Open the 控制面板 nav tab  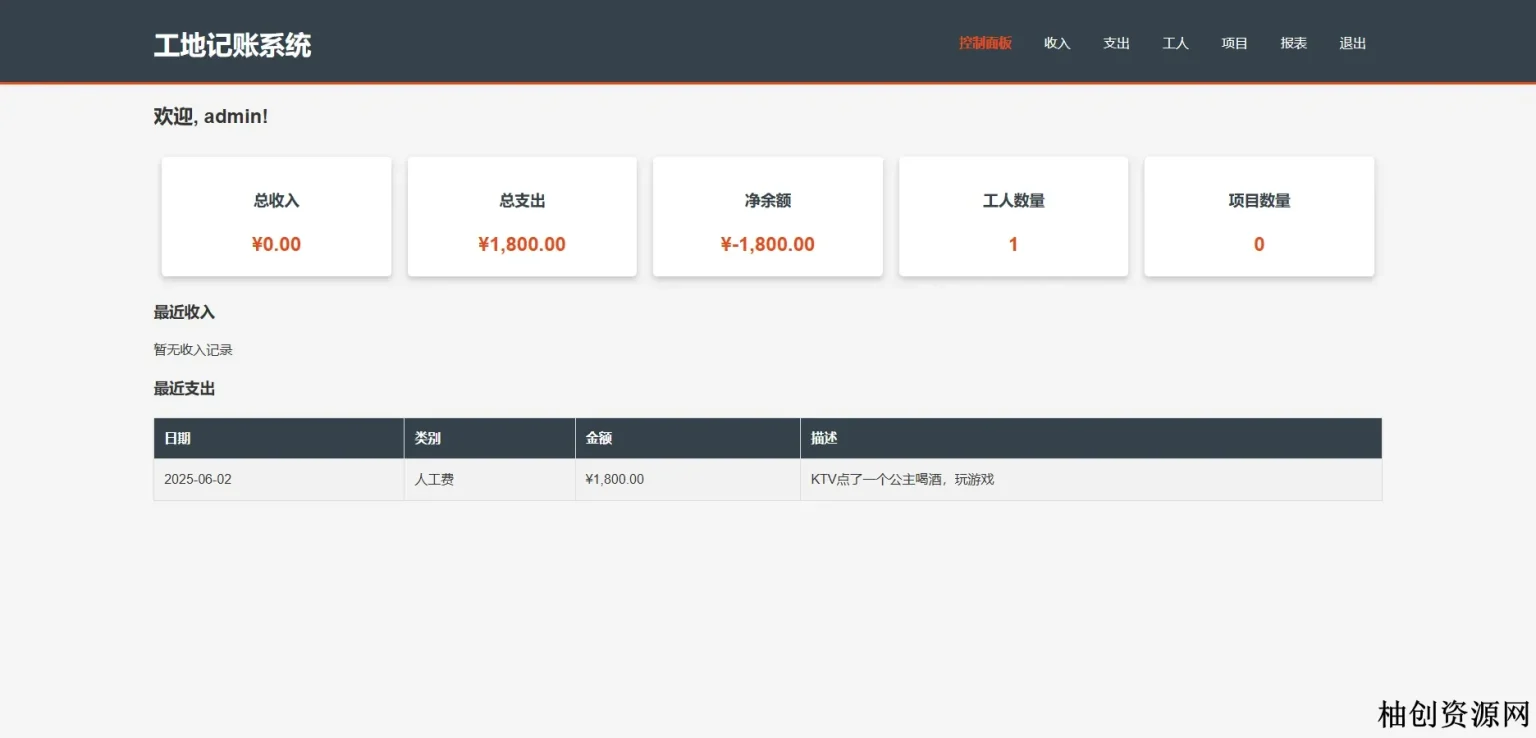pos(985,43)
